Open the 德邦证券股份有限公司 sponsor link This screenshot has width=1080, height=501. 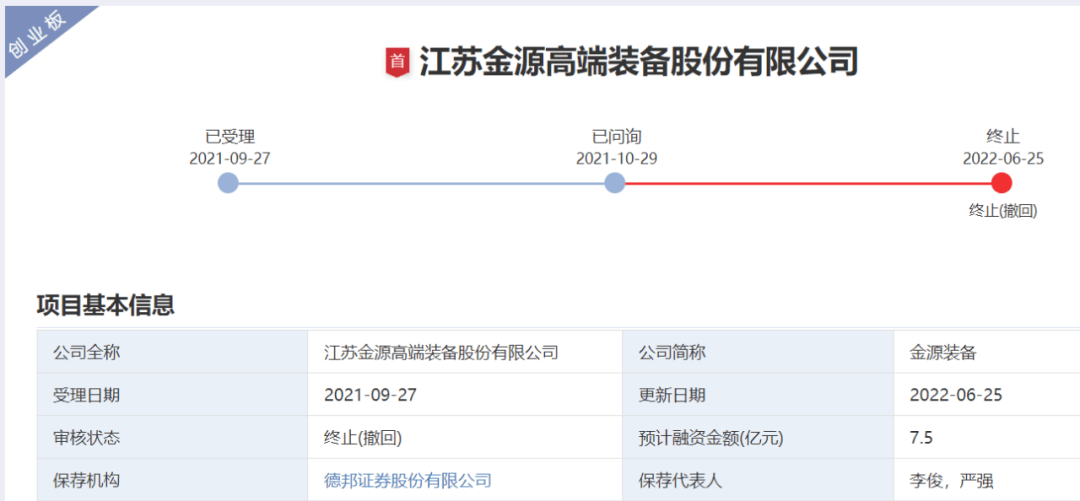[x=408, y=480]
